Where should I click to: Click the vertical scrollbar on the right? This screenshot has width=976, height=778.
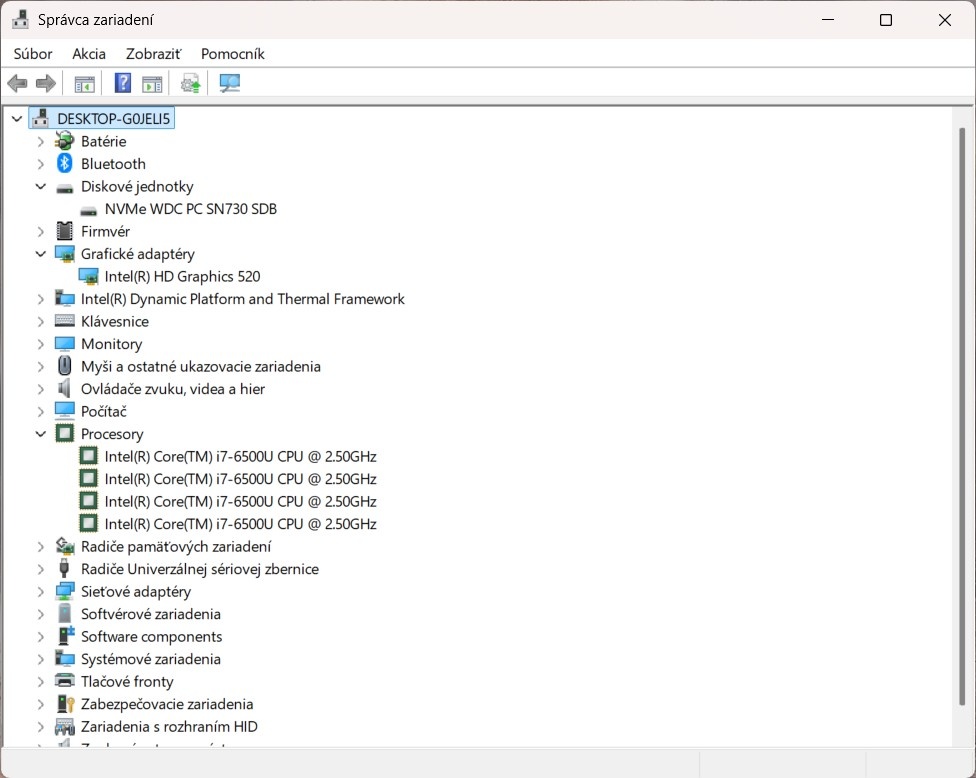(x=965, y=400)
